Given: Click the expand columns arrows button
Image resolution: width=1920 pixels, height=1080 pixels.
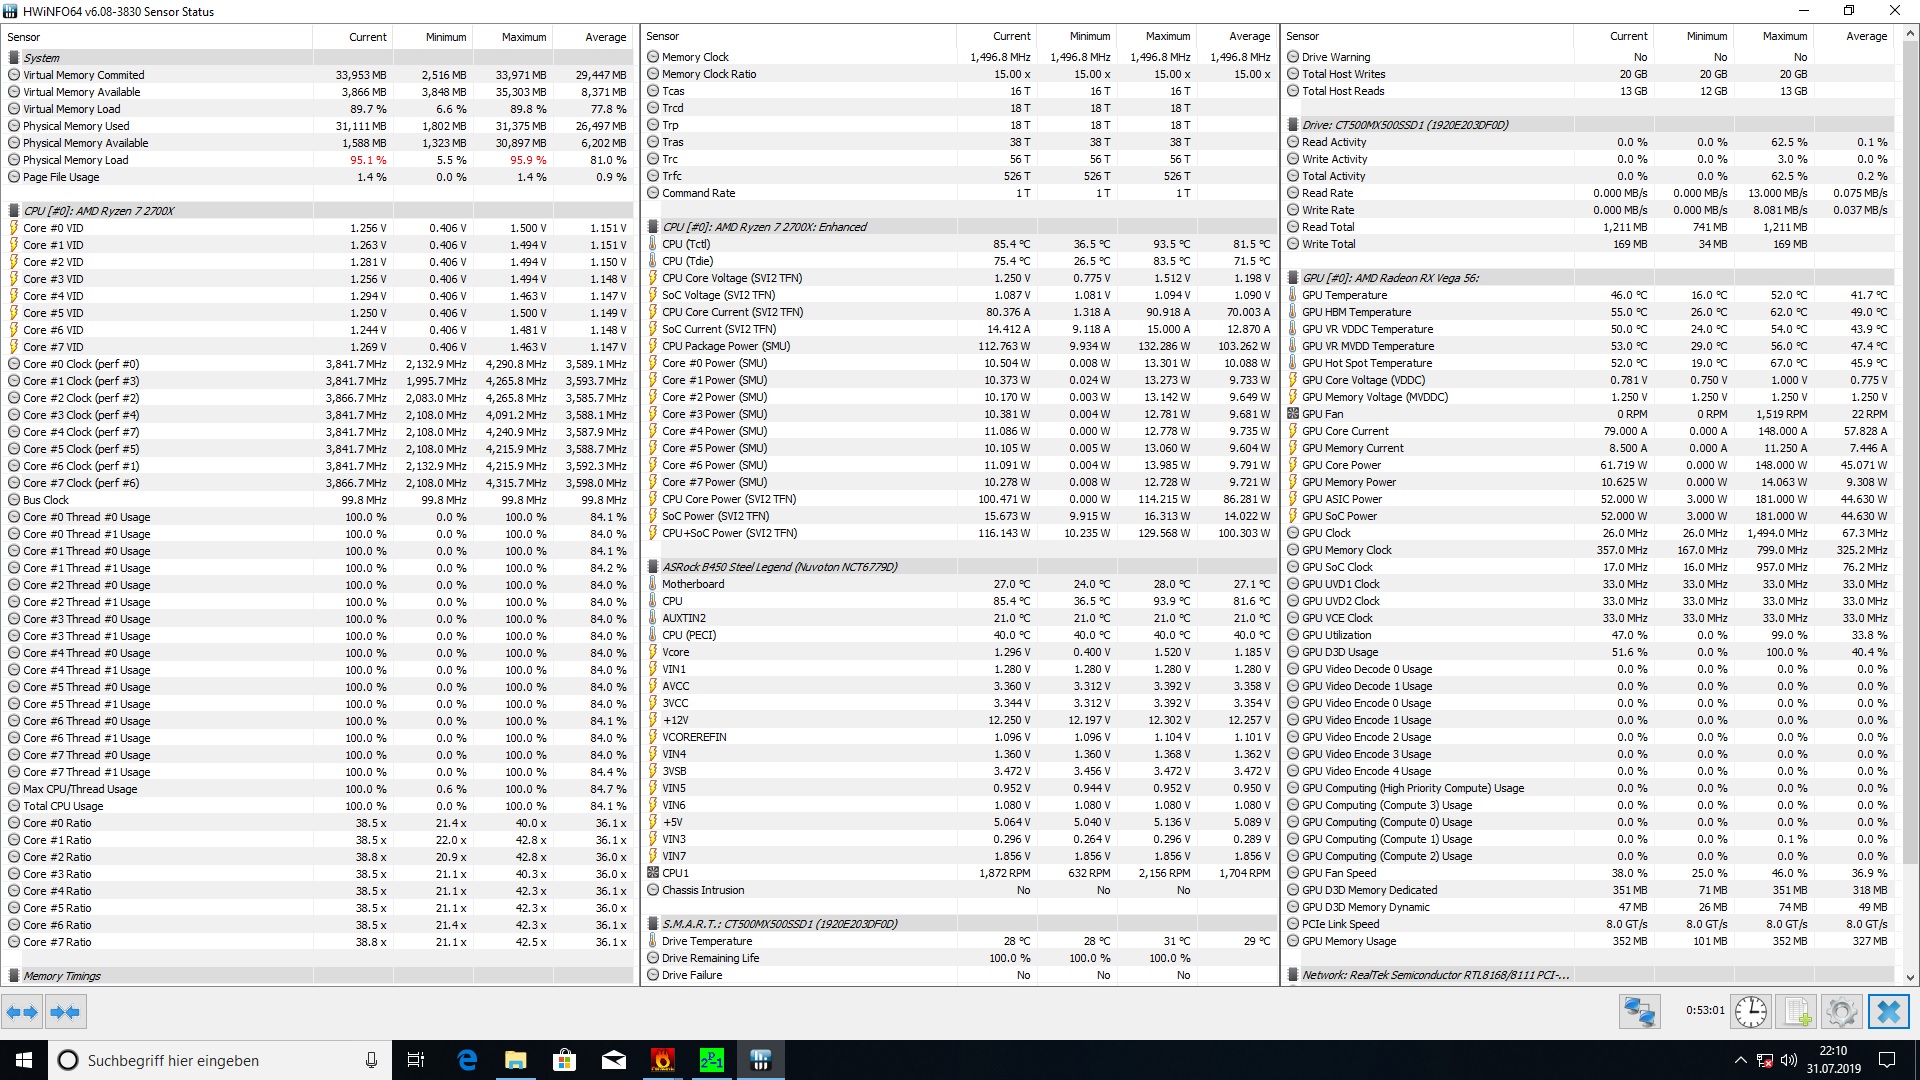Looking at the screenshot, I should pyautogui.click(x=22, y=1012).
